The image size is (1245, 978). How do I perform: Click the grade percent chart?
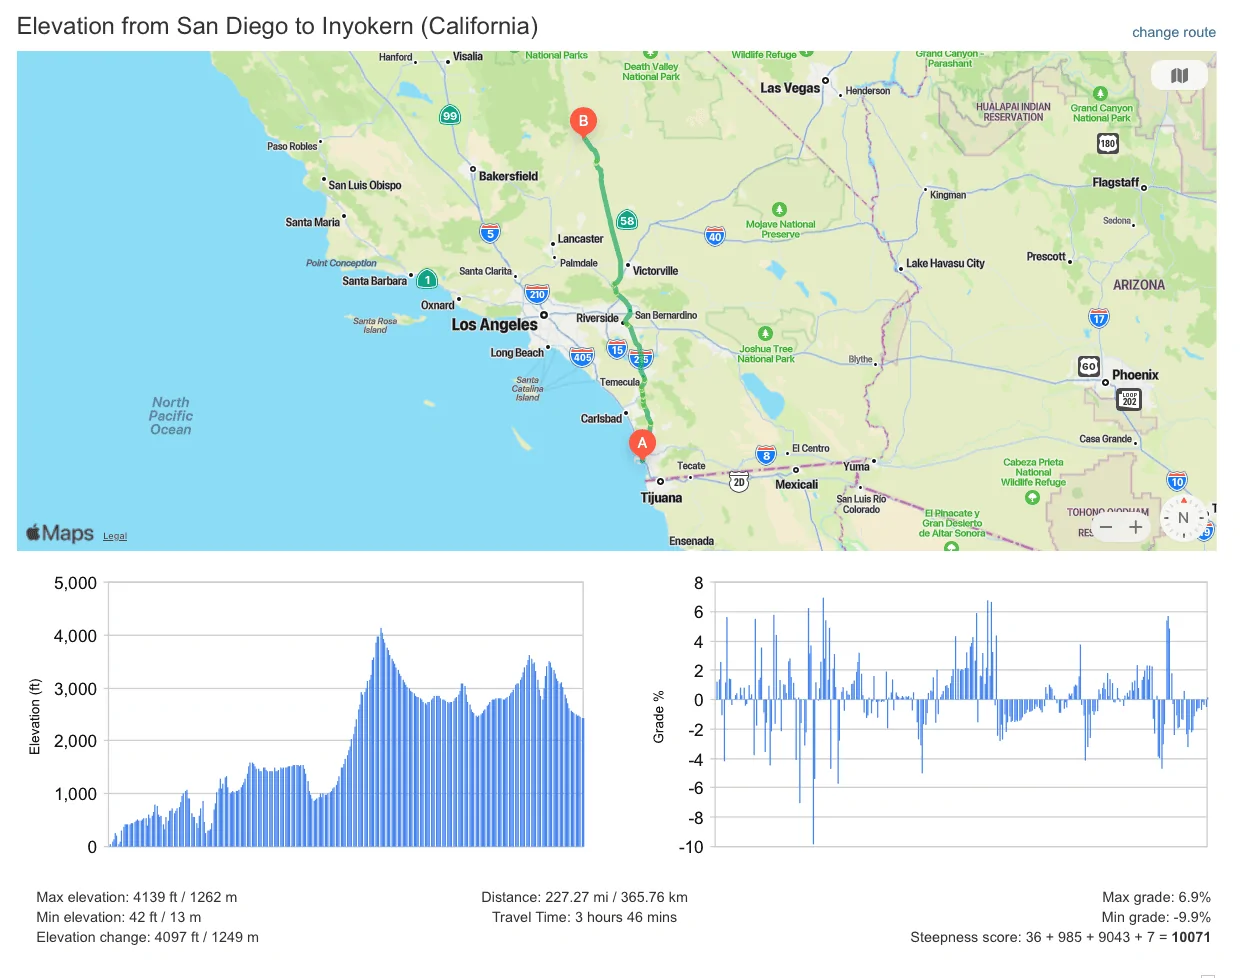click(961, 715)
